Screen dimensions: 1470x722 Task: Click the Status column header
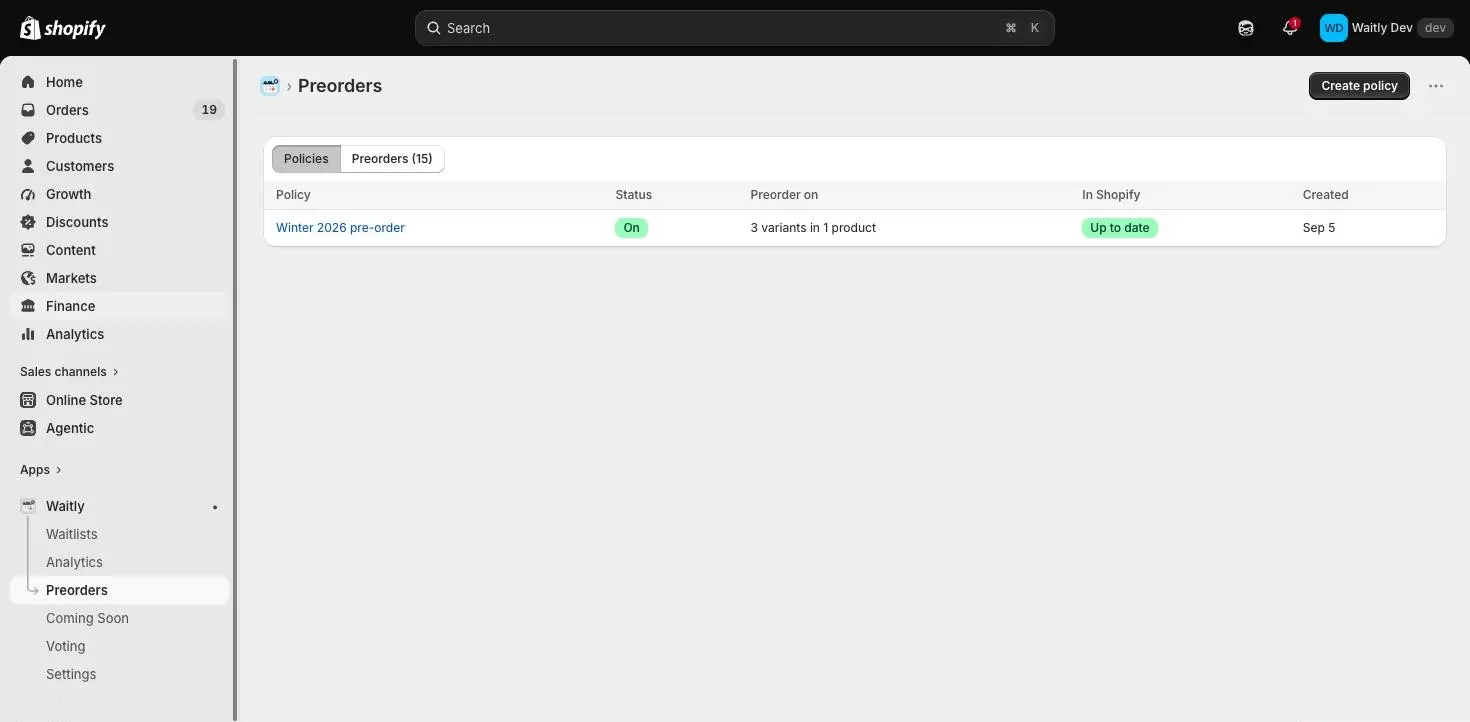(633, 195)
